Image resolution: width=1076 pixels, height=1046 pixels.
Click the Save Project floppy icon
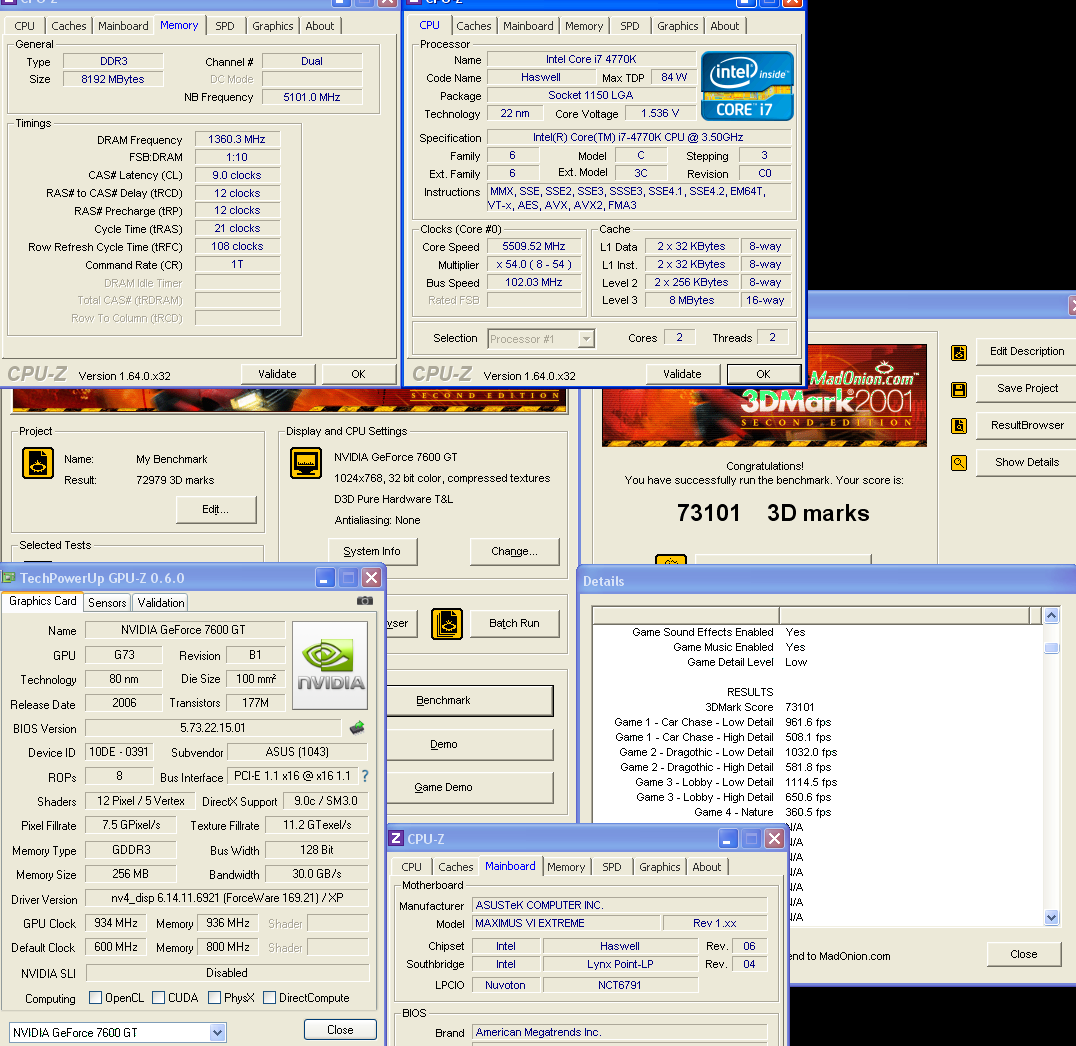pyautogui.click(x=959, y=390)
